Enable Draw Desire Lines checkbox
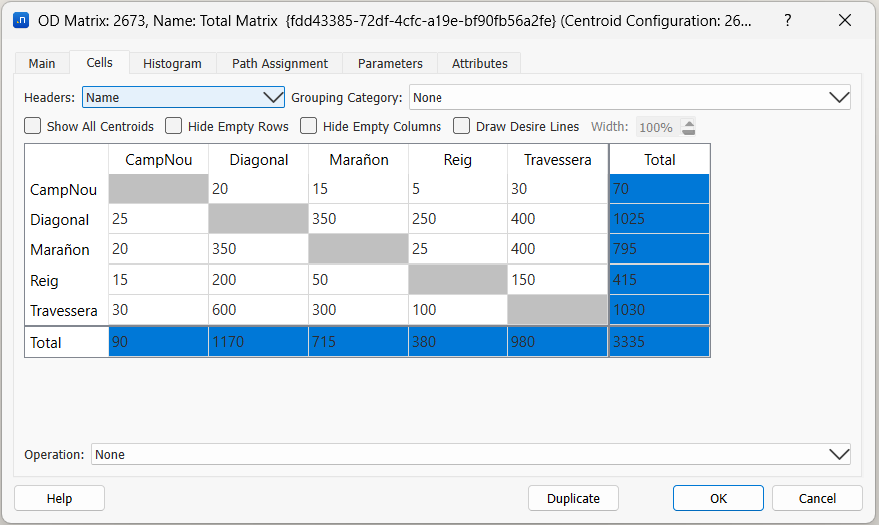 [462, 127]
